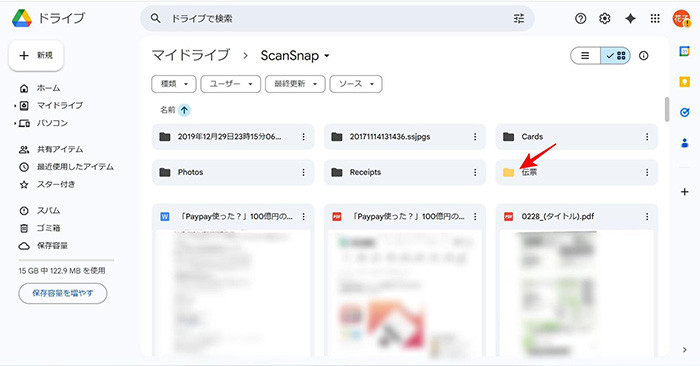Switch to list layout view

pyautogui.click(x=585, y=56)
